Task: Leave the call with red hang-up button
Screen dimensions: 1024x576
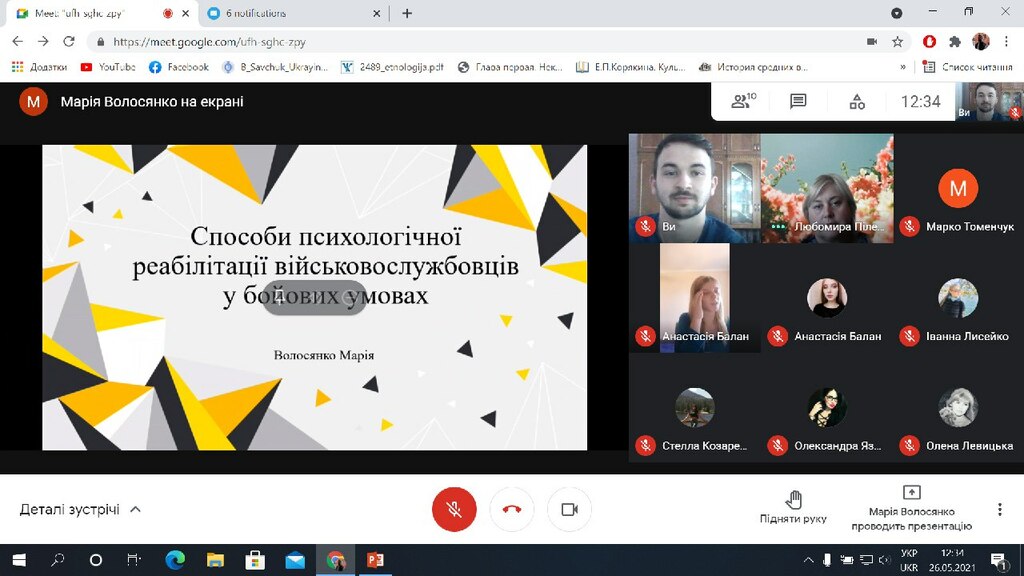Action: [x=512, y=509]
